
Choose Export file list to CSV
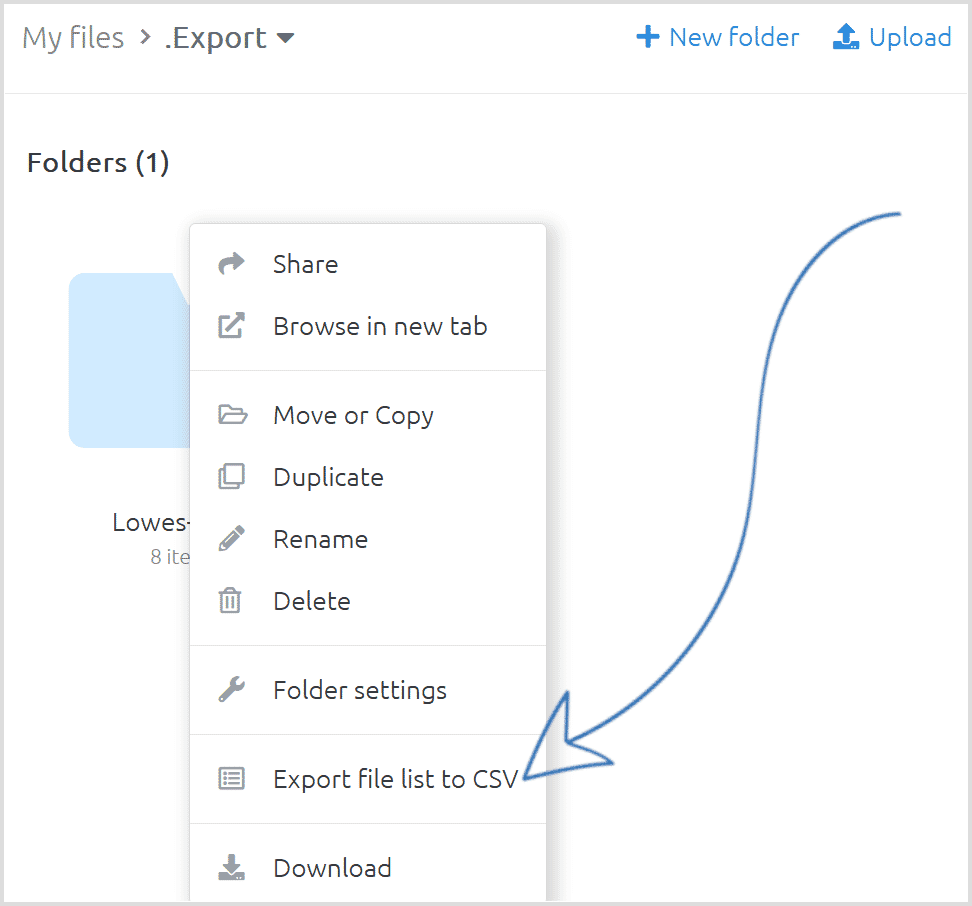[x=395, y=779]
